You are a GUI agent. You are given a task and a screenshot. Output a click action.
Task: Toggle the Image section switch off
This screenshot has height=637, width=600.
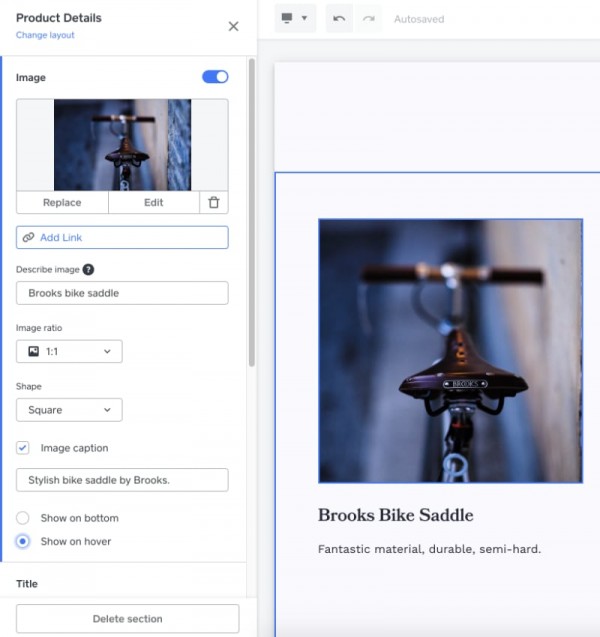[x=215, y=77]
